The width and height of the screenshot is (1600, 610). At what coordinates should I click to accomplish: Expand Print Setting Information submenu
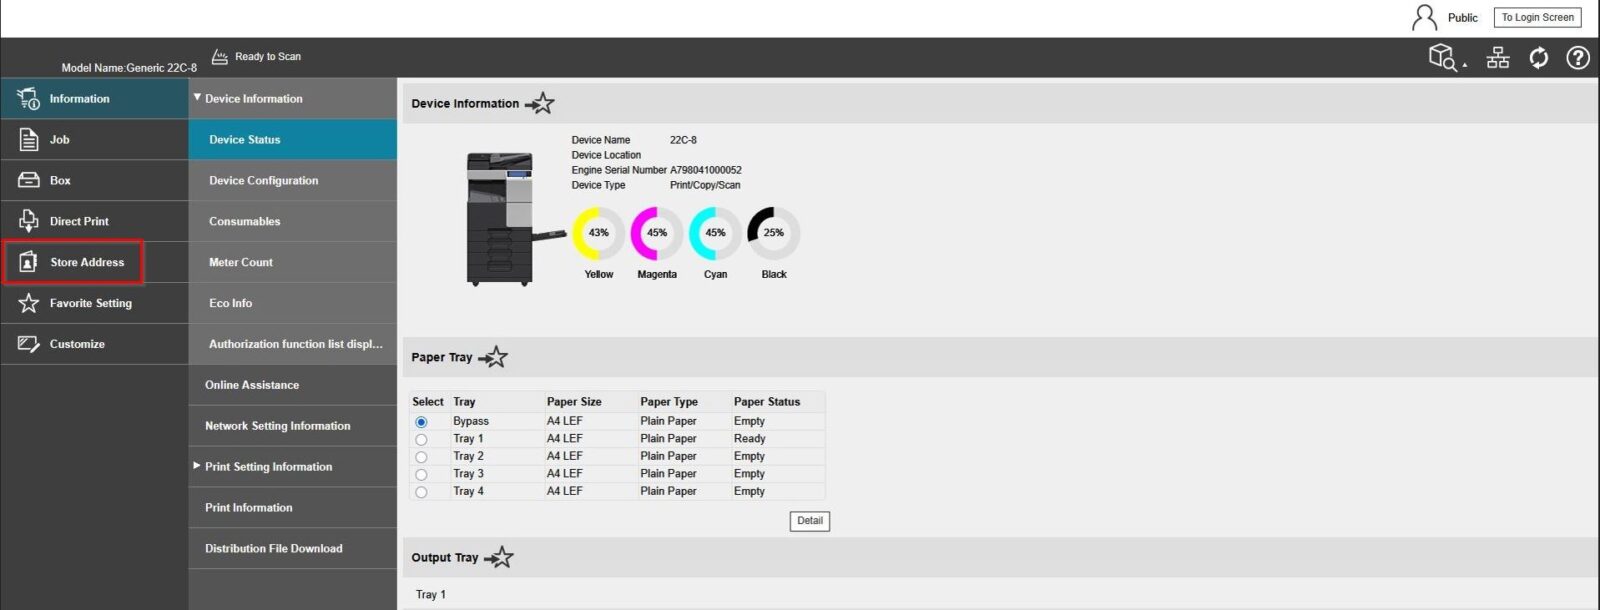(197, 466)
